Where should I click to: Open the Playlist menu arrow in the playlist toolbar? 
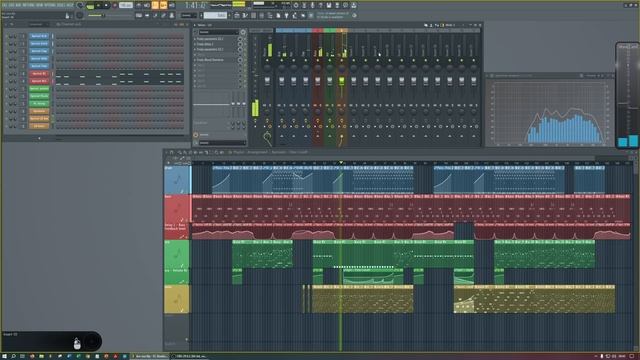[x=167, y=152]
